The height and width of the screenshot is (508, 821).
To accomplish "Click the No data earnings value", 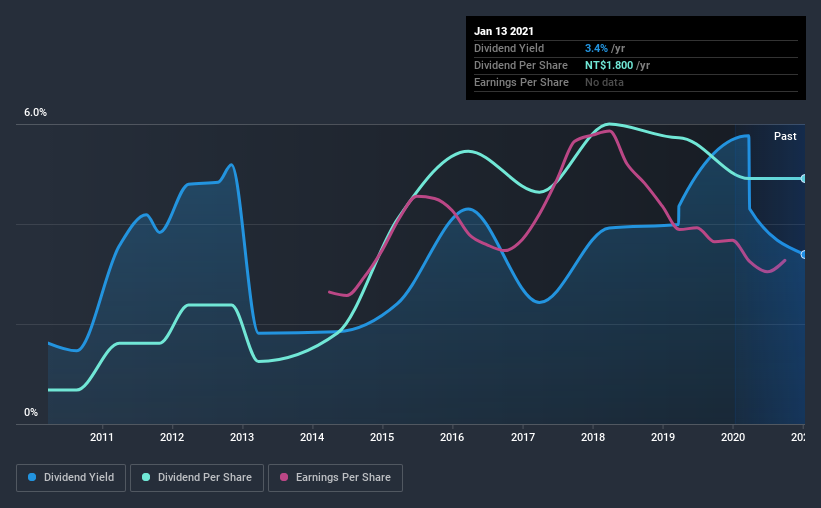I will click(604, 82).
